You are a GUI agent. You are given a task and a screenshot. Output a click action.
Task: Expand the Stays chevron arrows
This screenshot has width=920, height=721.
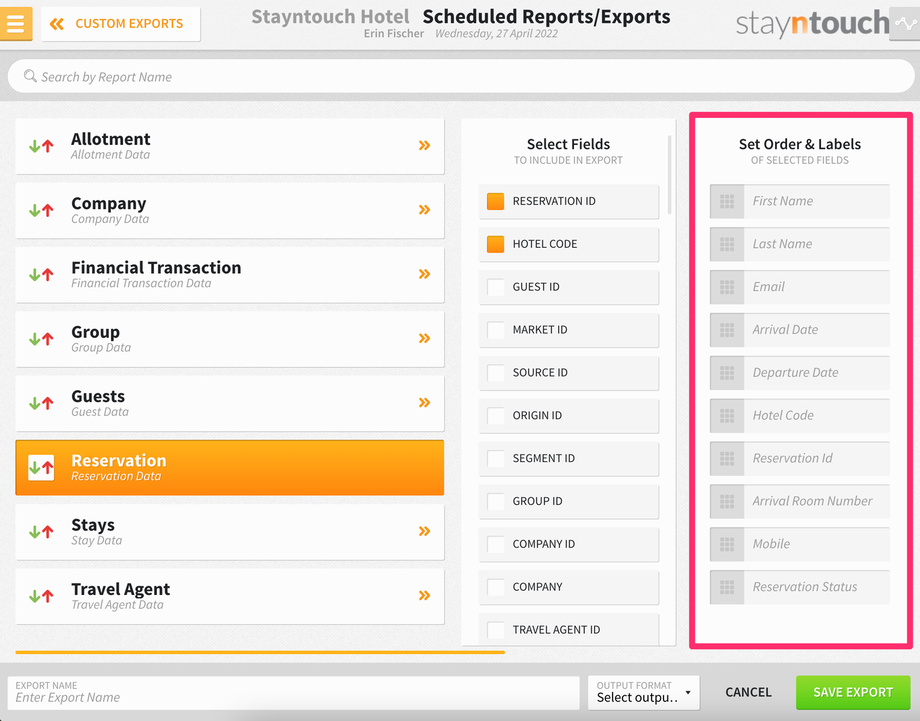pyautogui.click(x=424, y=532)
